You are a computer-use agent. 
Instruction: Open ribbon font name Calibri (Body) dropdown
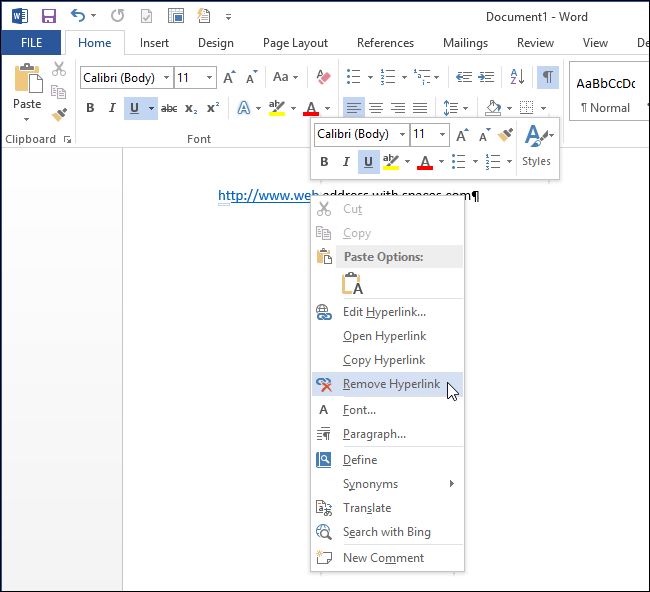[166, 78]
